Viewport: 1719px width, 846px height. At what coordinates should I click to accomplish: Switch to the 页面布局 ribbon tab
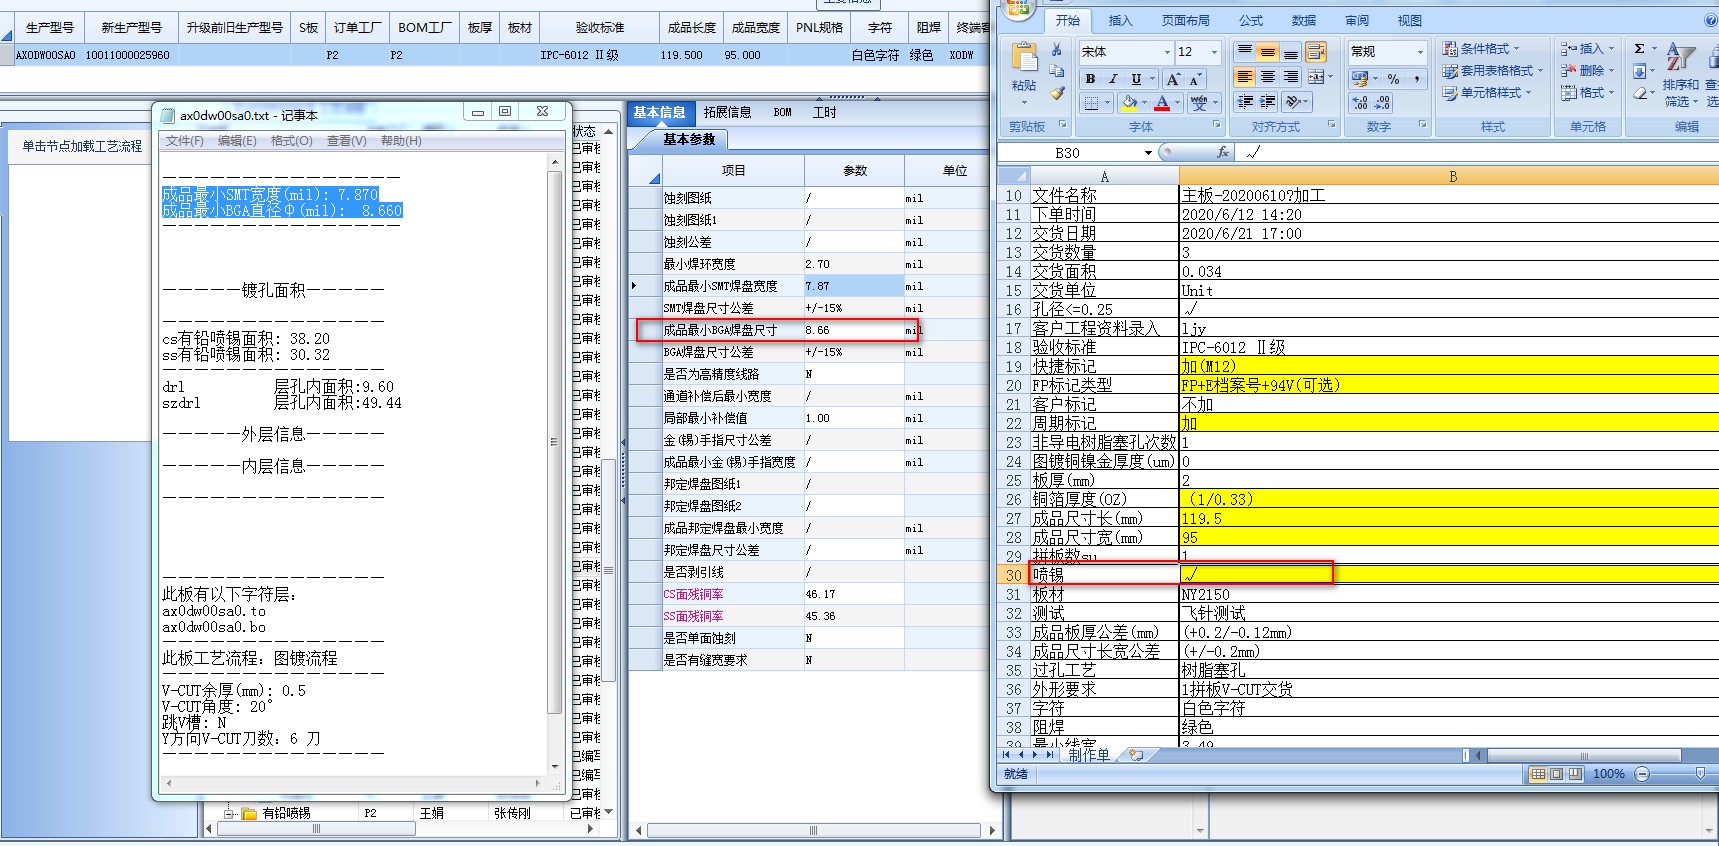tap(1186, 21)
